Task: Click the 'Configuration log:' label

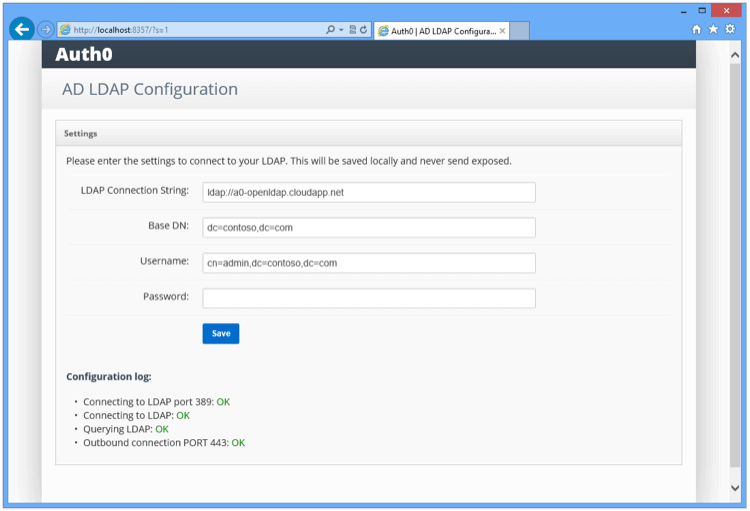Action: 109,377
